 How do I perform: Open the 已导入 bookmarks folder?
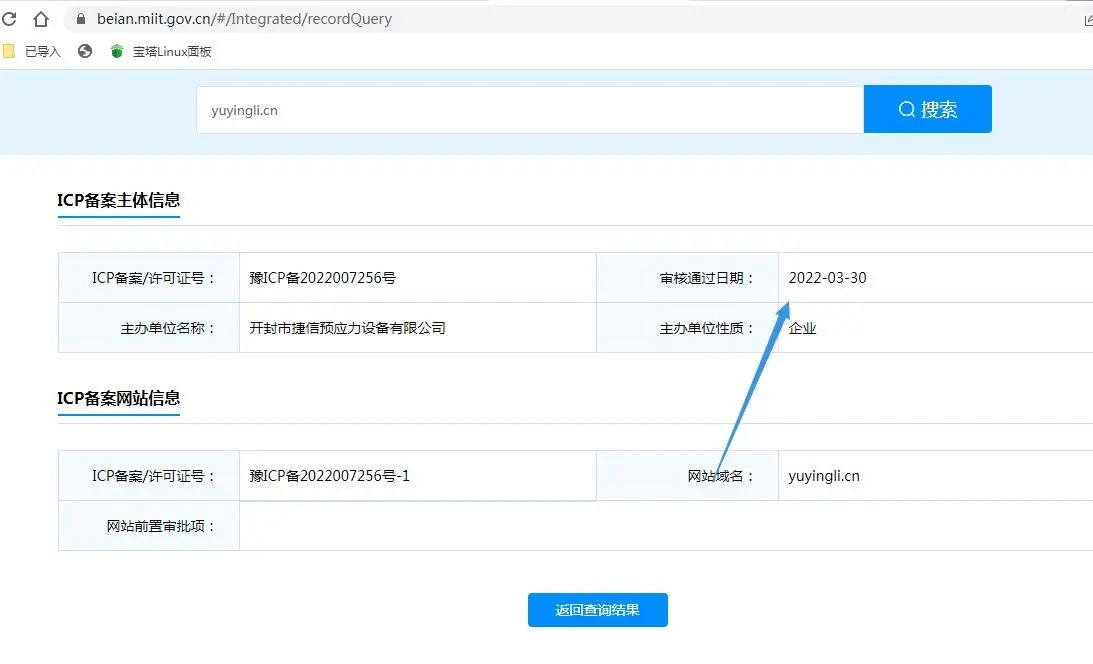[32, 52]
